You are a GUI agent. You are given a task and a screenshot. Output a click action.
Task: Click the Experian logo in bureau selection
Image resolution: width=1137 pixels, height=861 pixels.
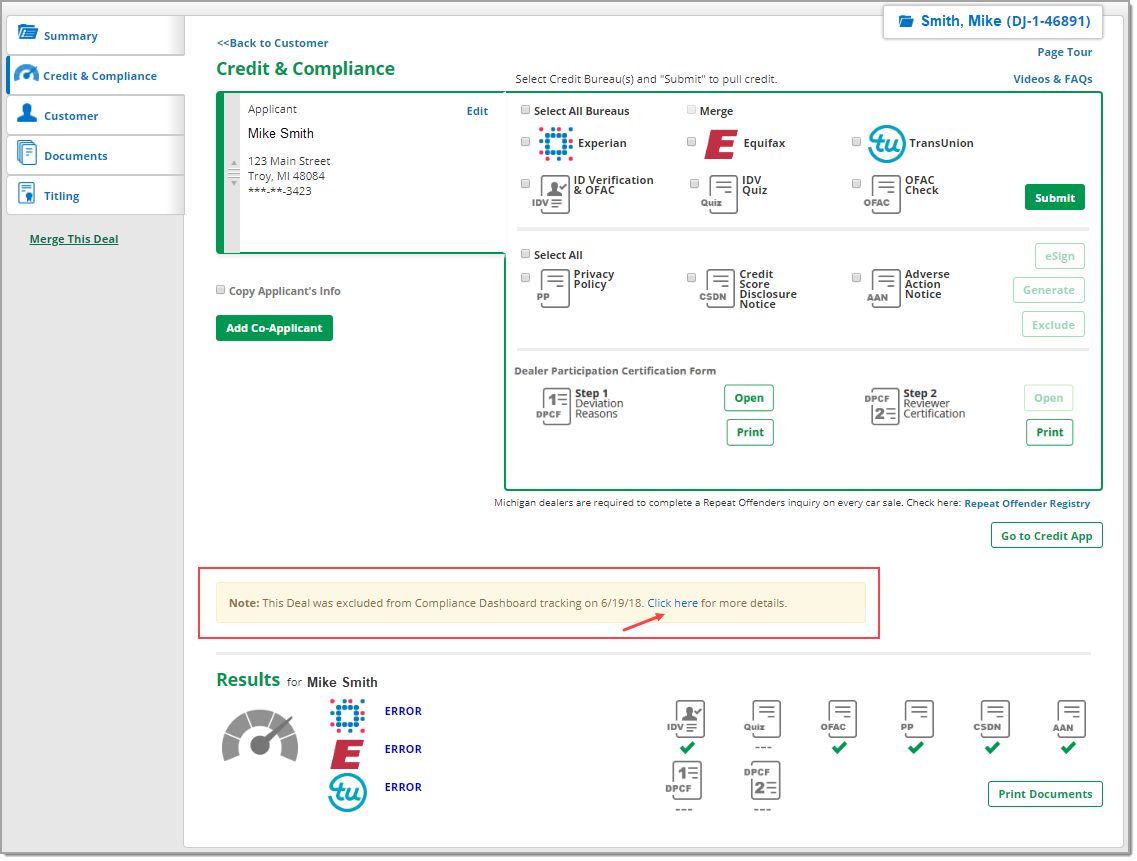point(555,144)
